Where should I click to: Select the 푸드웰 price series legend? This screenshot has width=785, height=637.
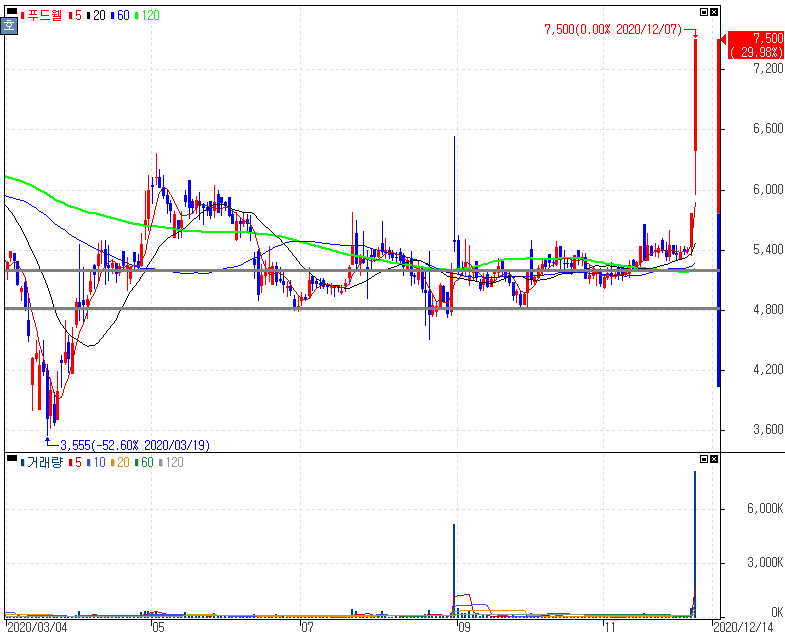41,16
